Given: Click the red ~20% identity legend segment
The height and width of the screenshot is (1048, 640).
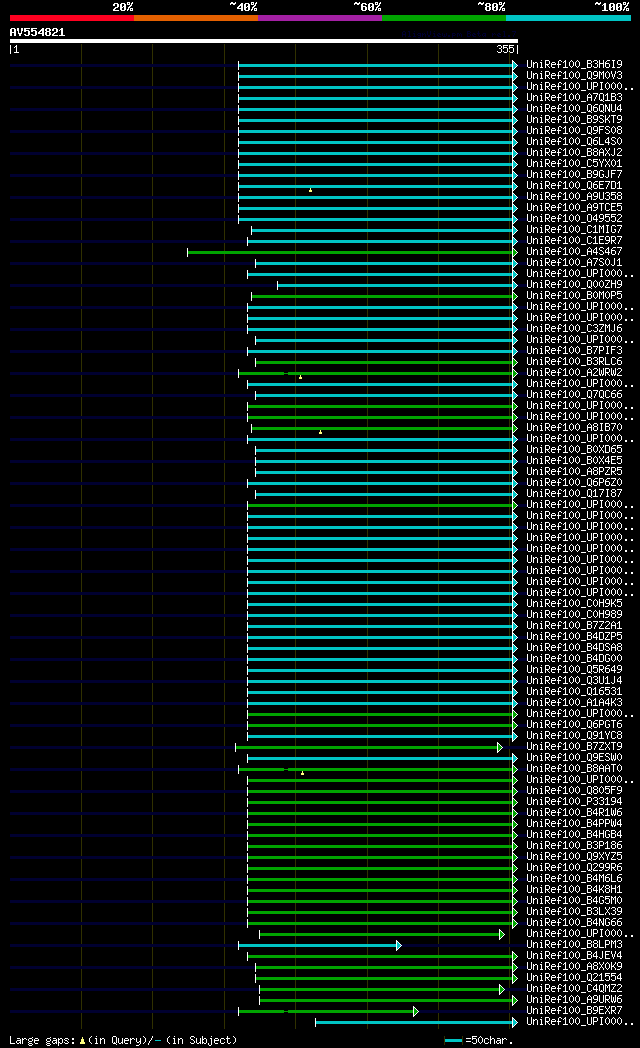Looking at the screenshot, I should pyautogui.click(x=71, y=18).
